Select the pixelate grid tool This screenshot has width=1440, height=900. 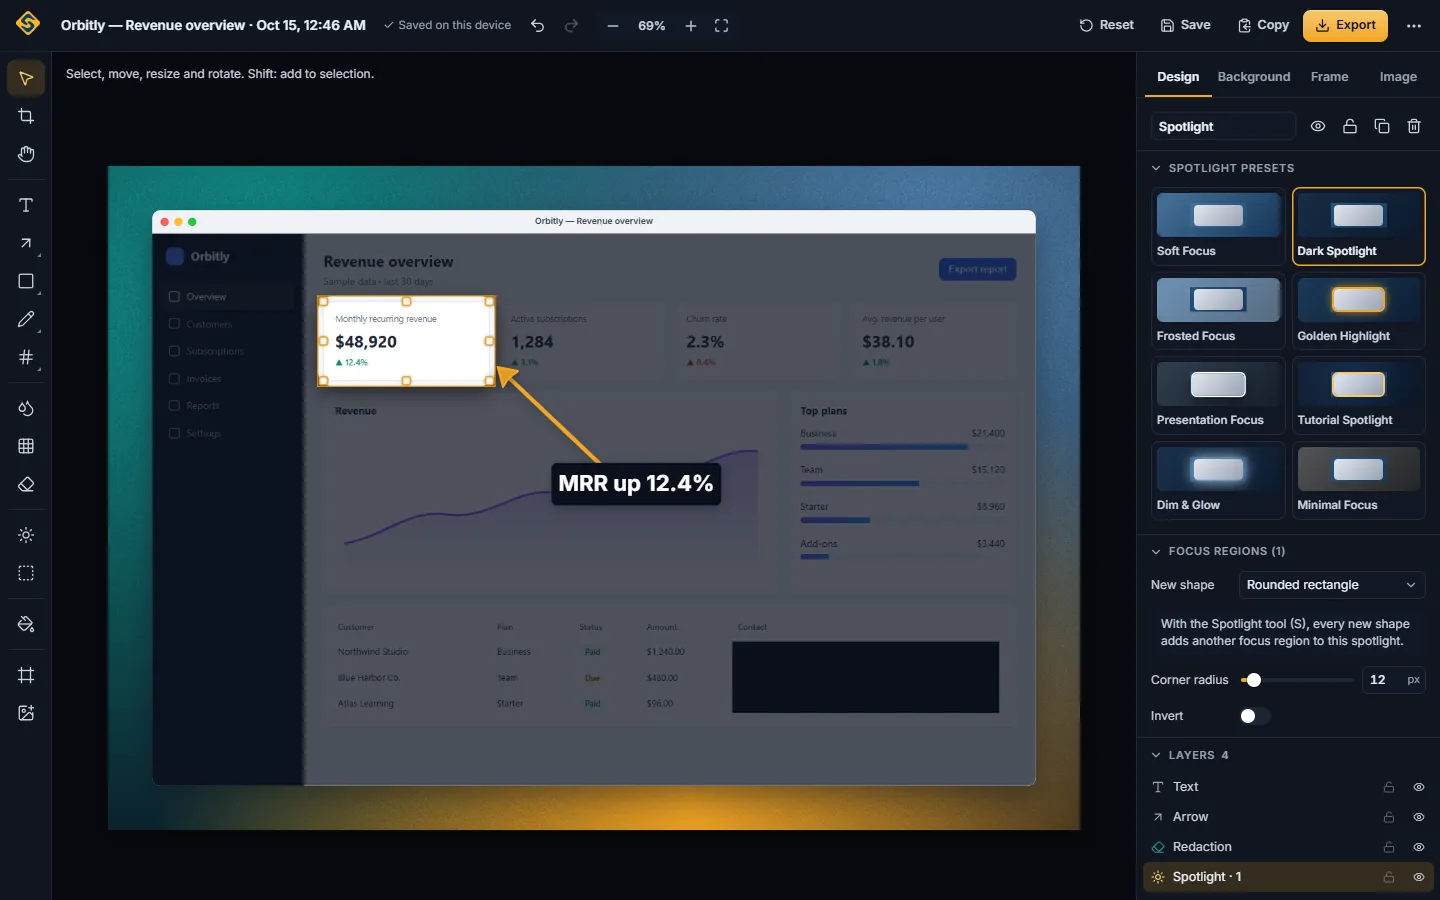point(26,446)
